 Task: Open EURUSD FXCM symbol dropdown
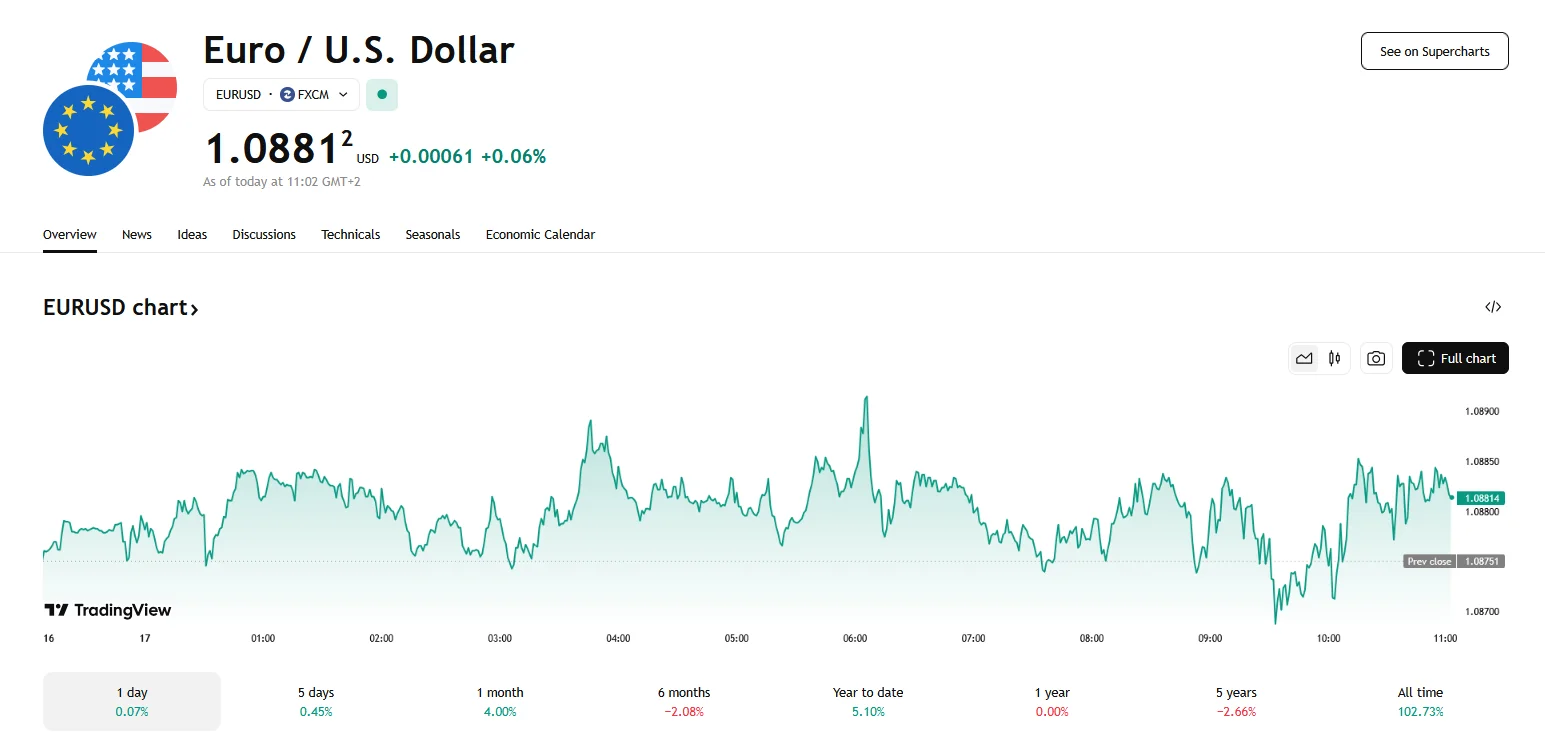(x=281, y=95)
